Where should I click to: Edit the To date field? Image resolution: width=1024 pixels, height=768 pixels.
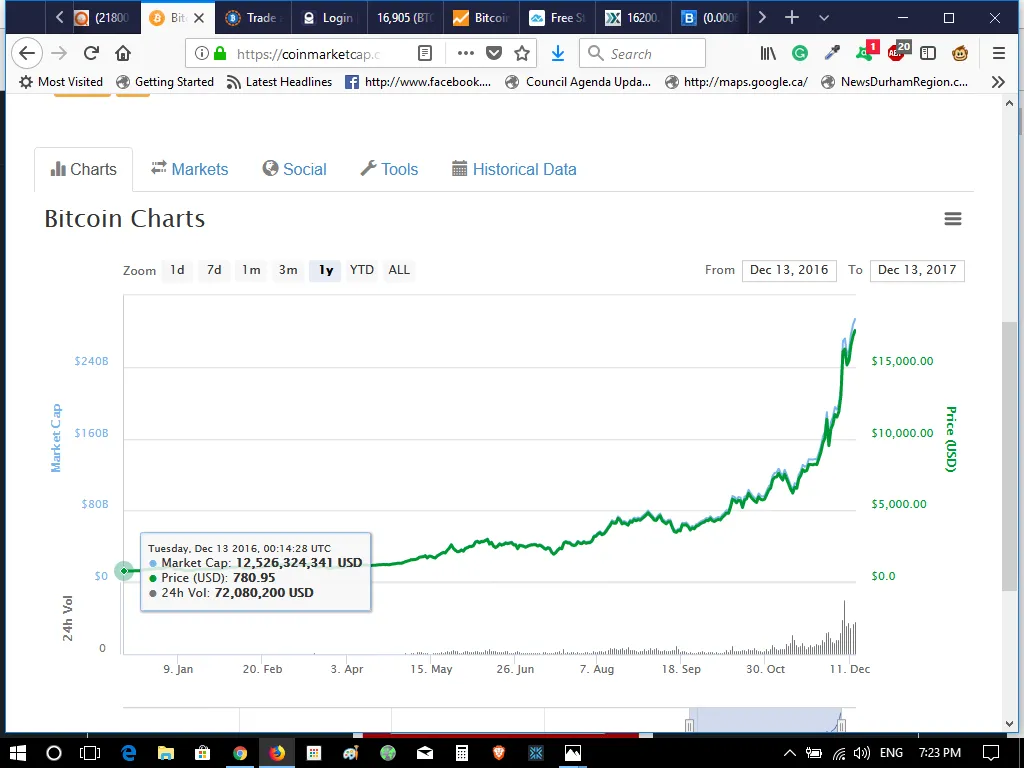[x=917, y=270]
